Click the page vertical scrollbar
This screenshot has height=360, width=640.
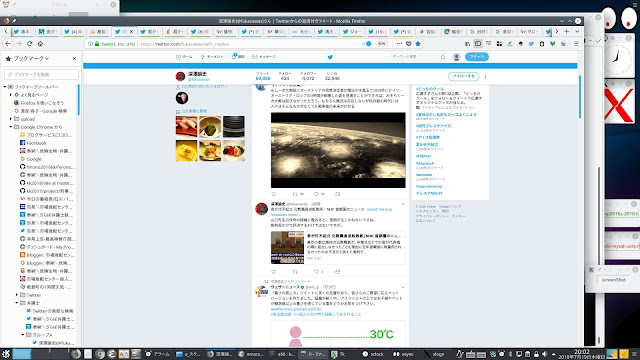tap(580, 97)
